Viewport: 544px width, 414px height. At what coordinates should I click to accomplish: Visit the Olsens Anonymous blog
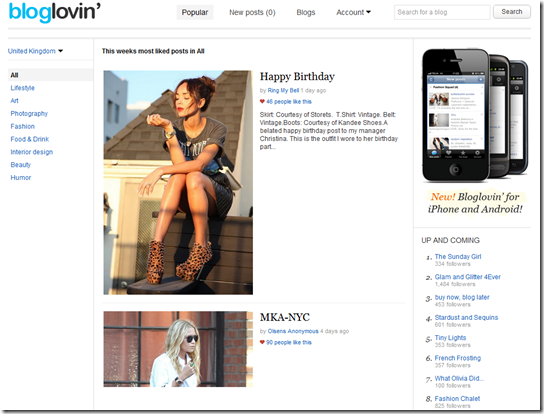(x=293, y=331)
